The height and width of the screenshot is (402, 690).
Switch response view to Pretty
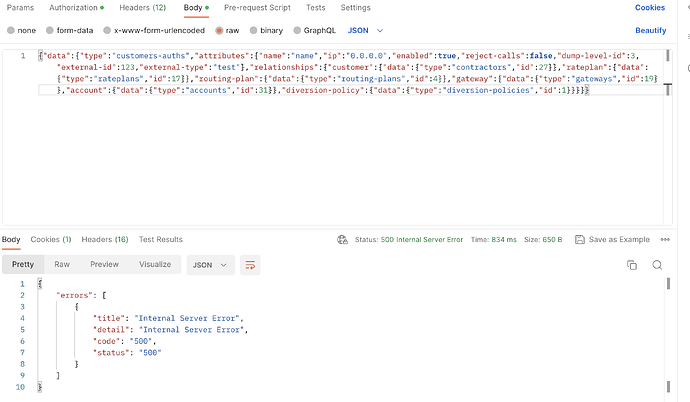(x=23, y=264)
